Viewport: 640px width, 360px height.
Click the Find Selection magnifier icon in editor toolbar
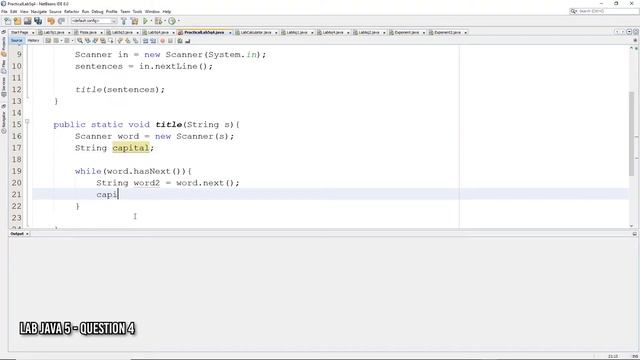(80, 41)
